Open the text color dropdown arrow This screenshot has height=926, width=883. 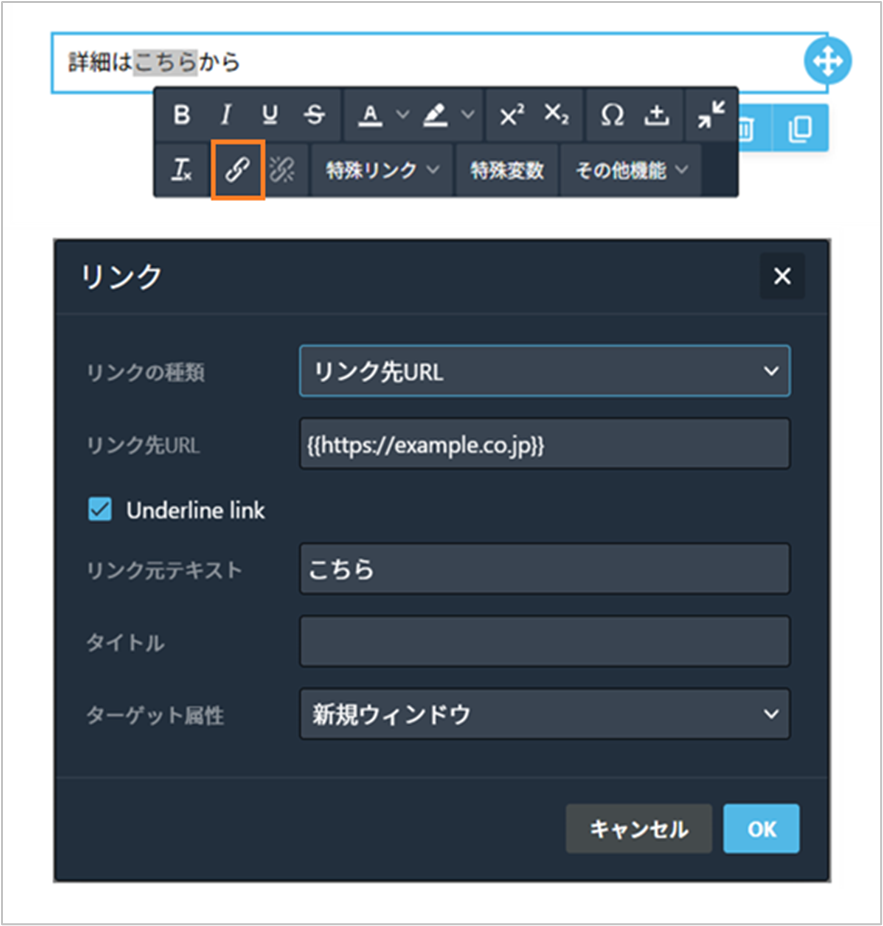pos(402,114)
